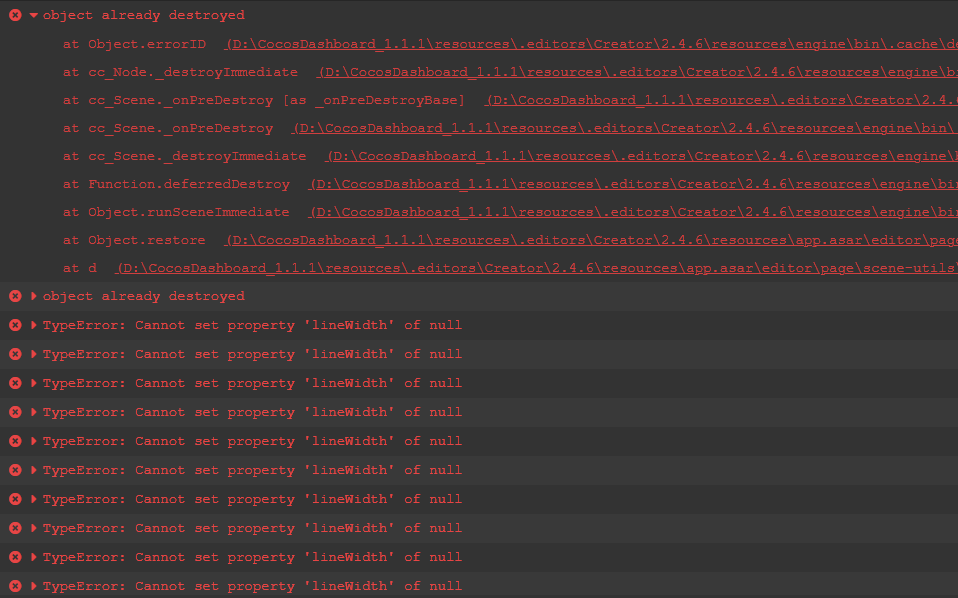Viewport: 958px width, 598px height.
Task: Click the error icon on the collapsed 'object already destroyed' row
Action: [x=15, y=296]
